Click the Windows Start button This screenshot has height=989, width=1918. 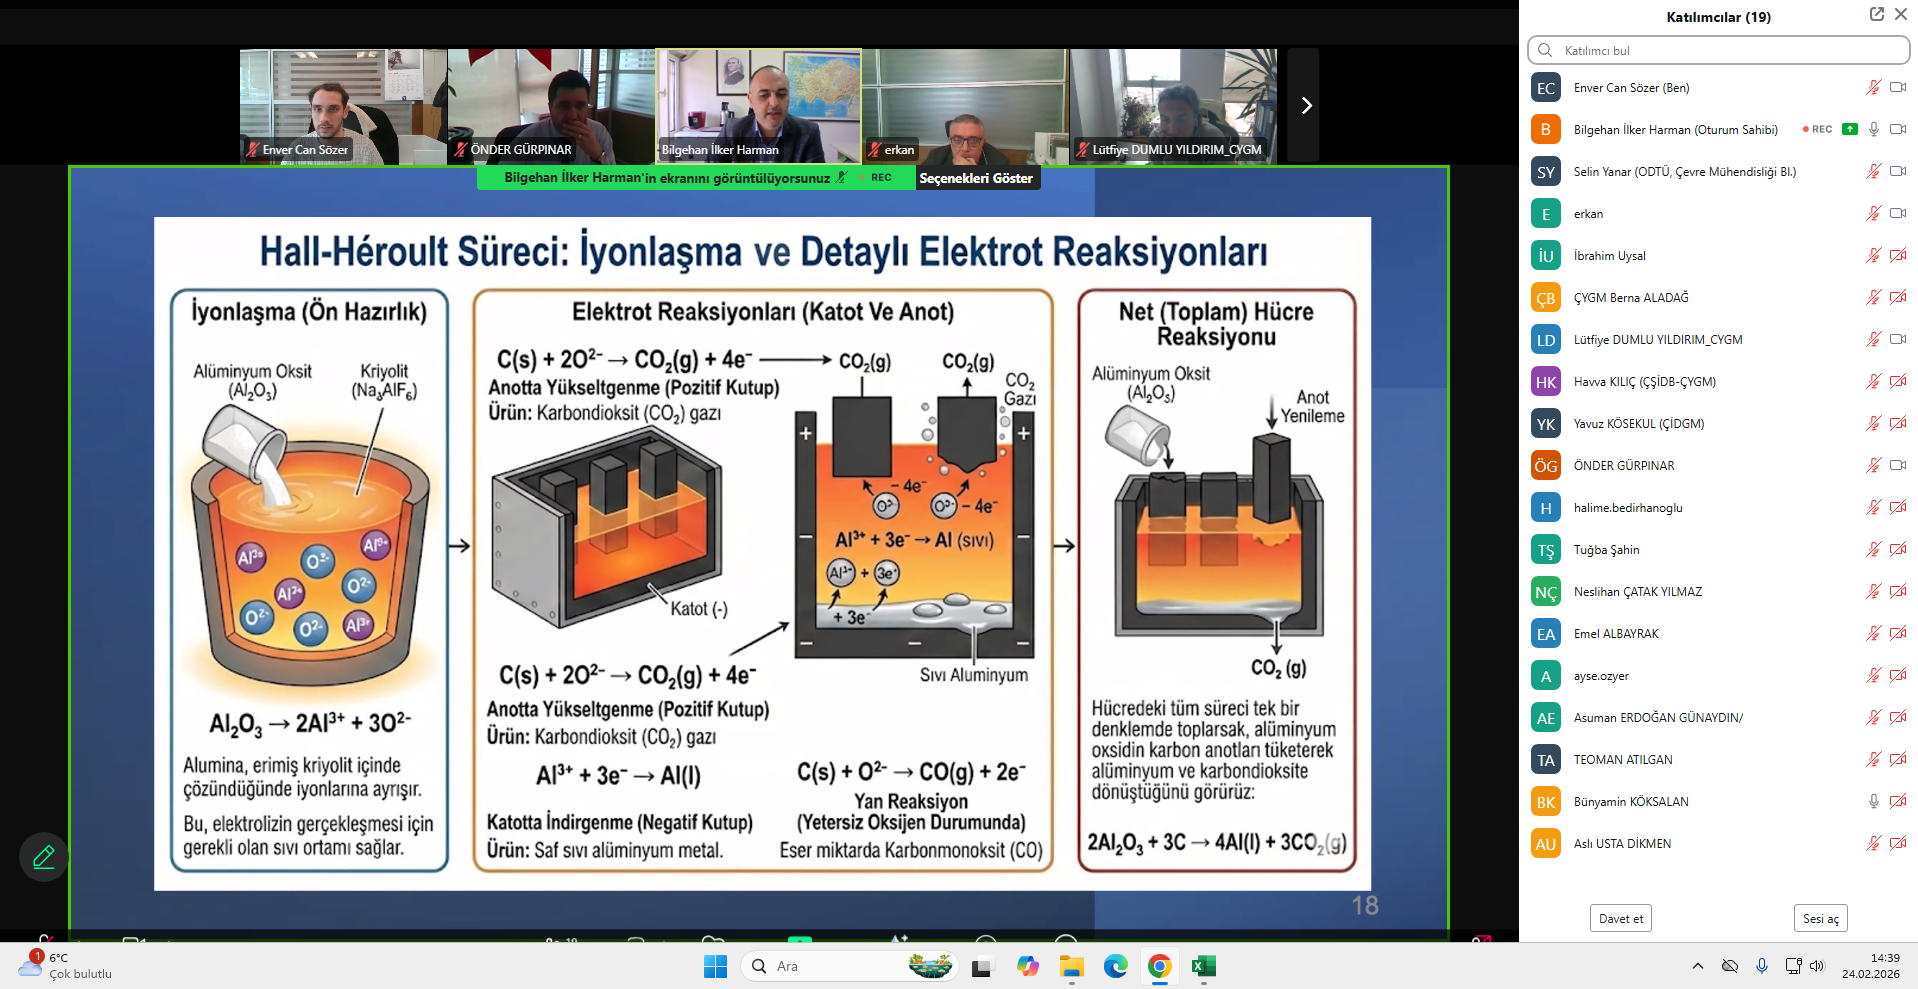pyautogui.click(x=715, y=966)
